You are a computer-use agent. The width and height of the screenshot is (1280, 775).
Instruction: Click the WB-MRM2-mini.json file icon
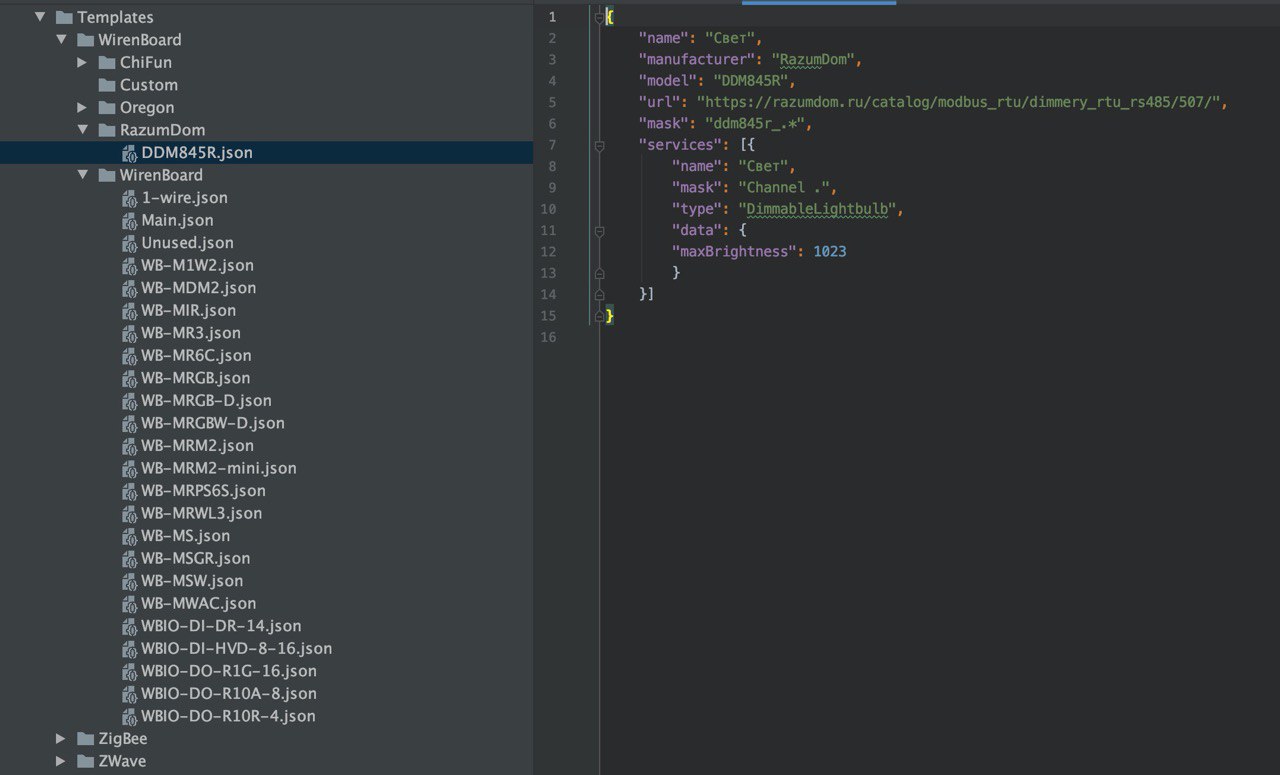(x=129, y=468)
